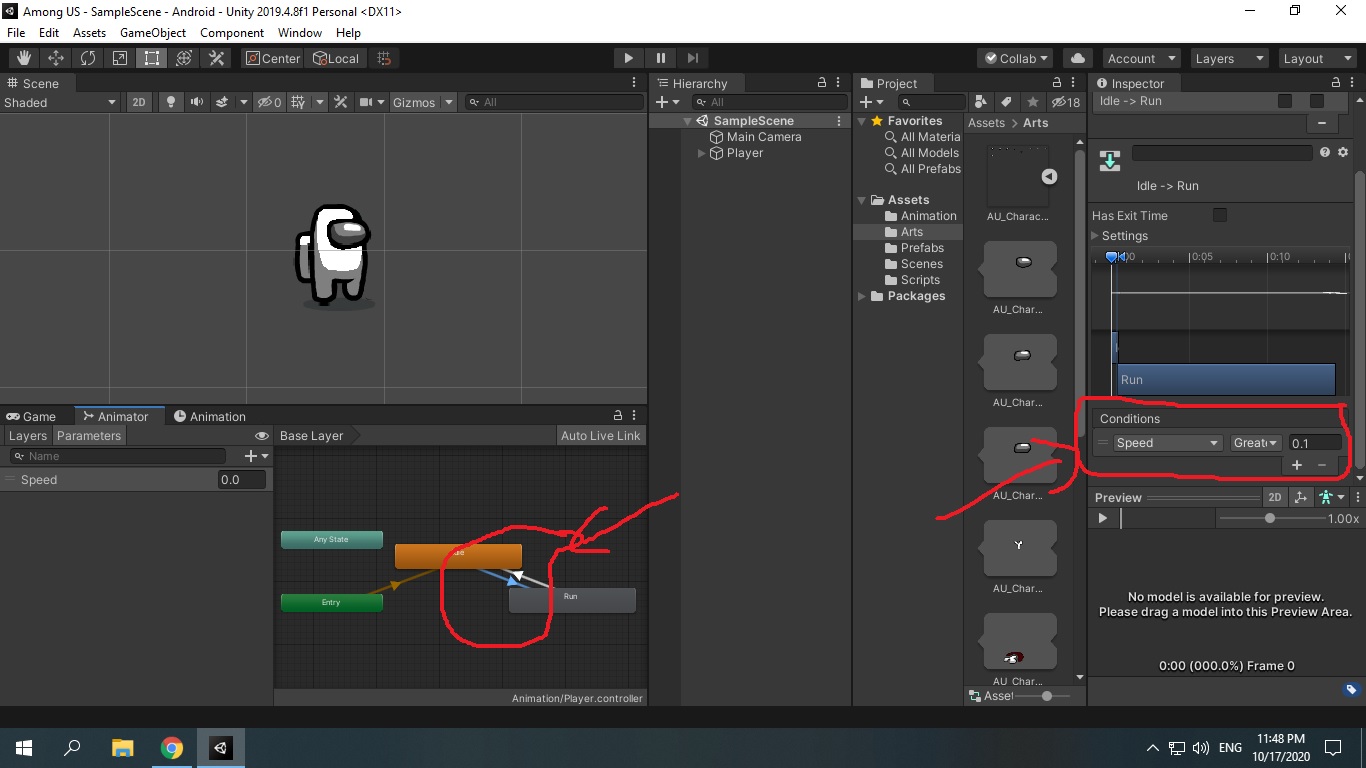
Task: Switch to the Animation tab
Action: [209, 416]
